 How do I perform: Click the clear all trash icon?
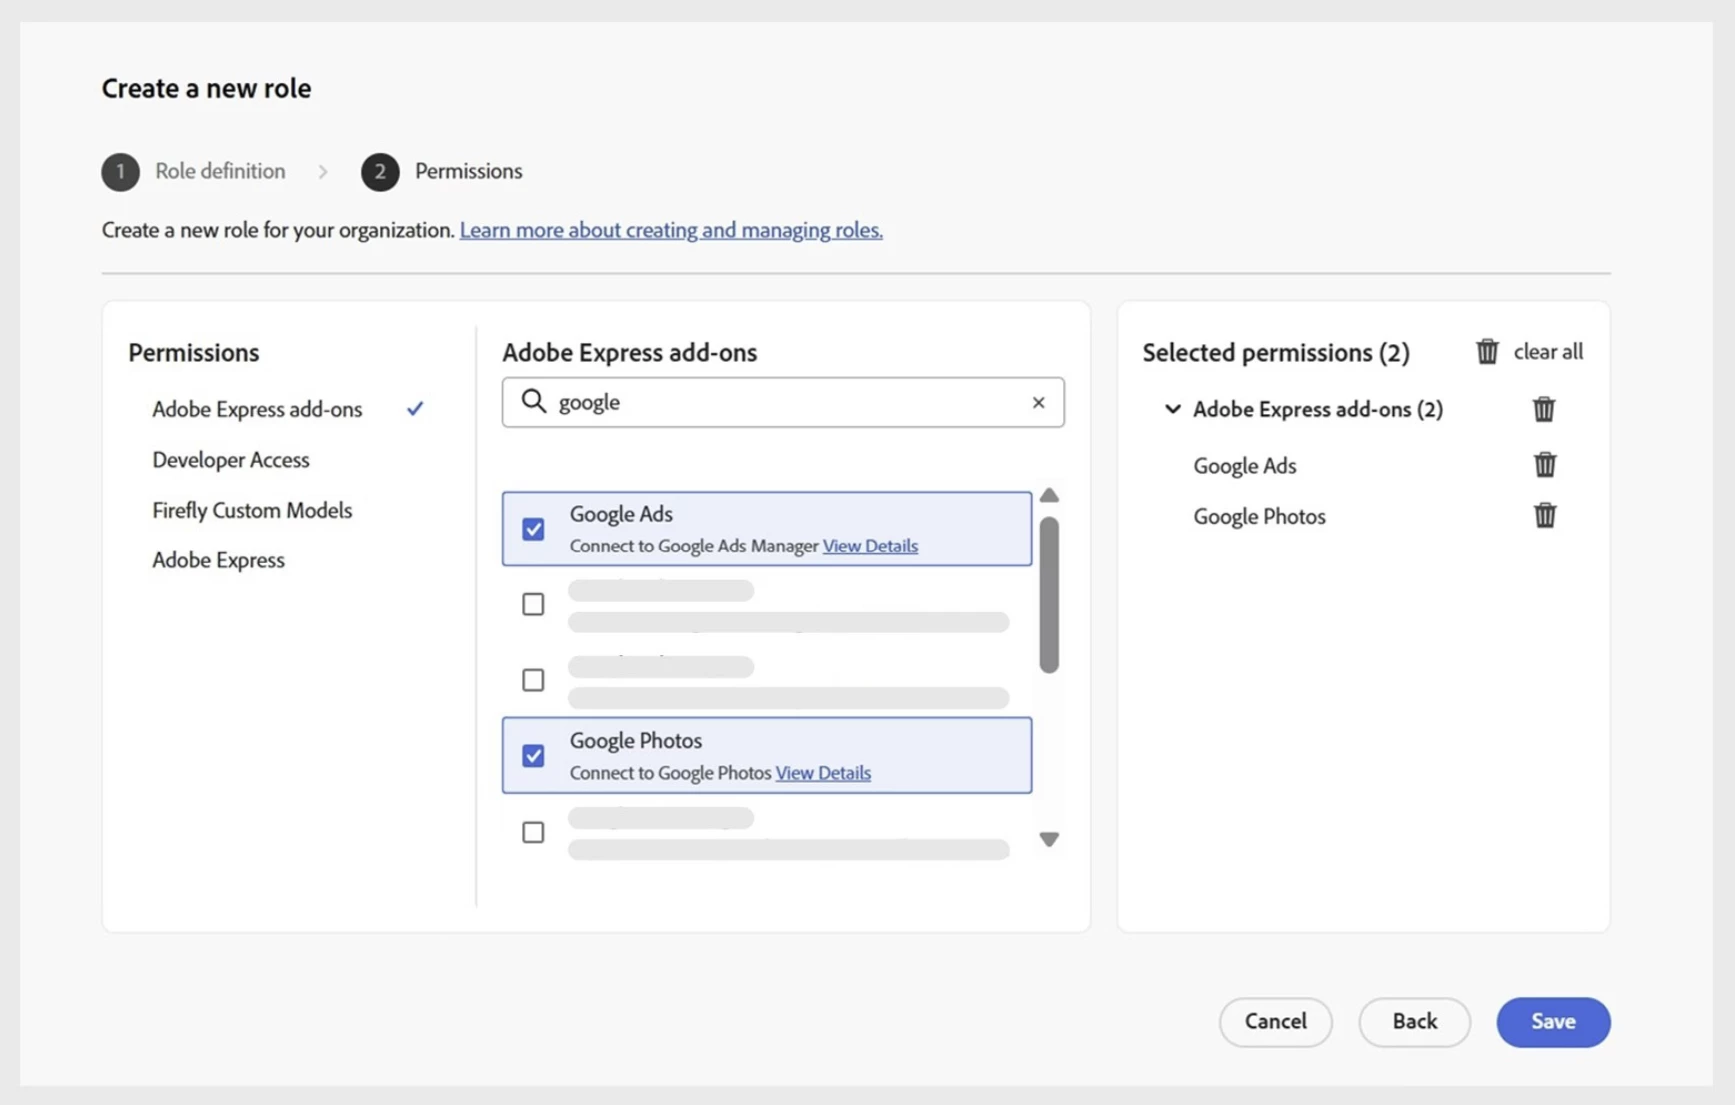coord(1487,352)
